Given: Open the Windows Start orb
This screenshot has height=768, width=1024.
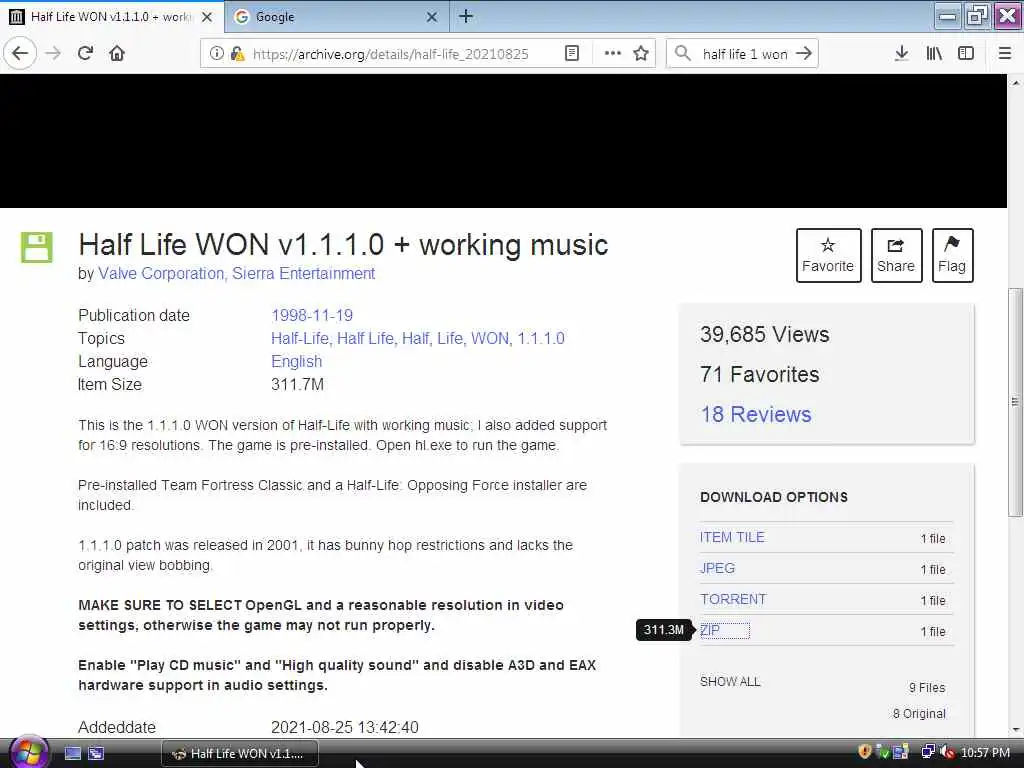Looking at the screenshot, I should 27,753.
